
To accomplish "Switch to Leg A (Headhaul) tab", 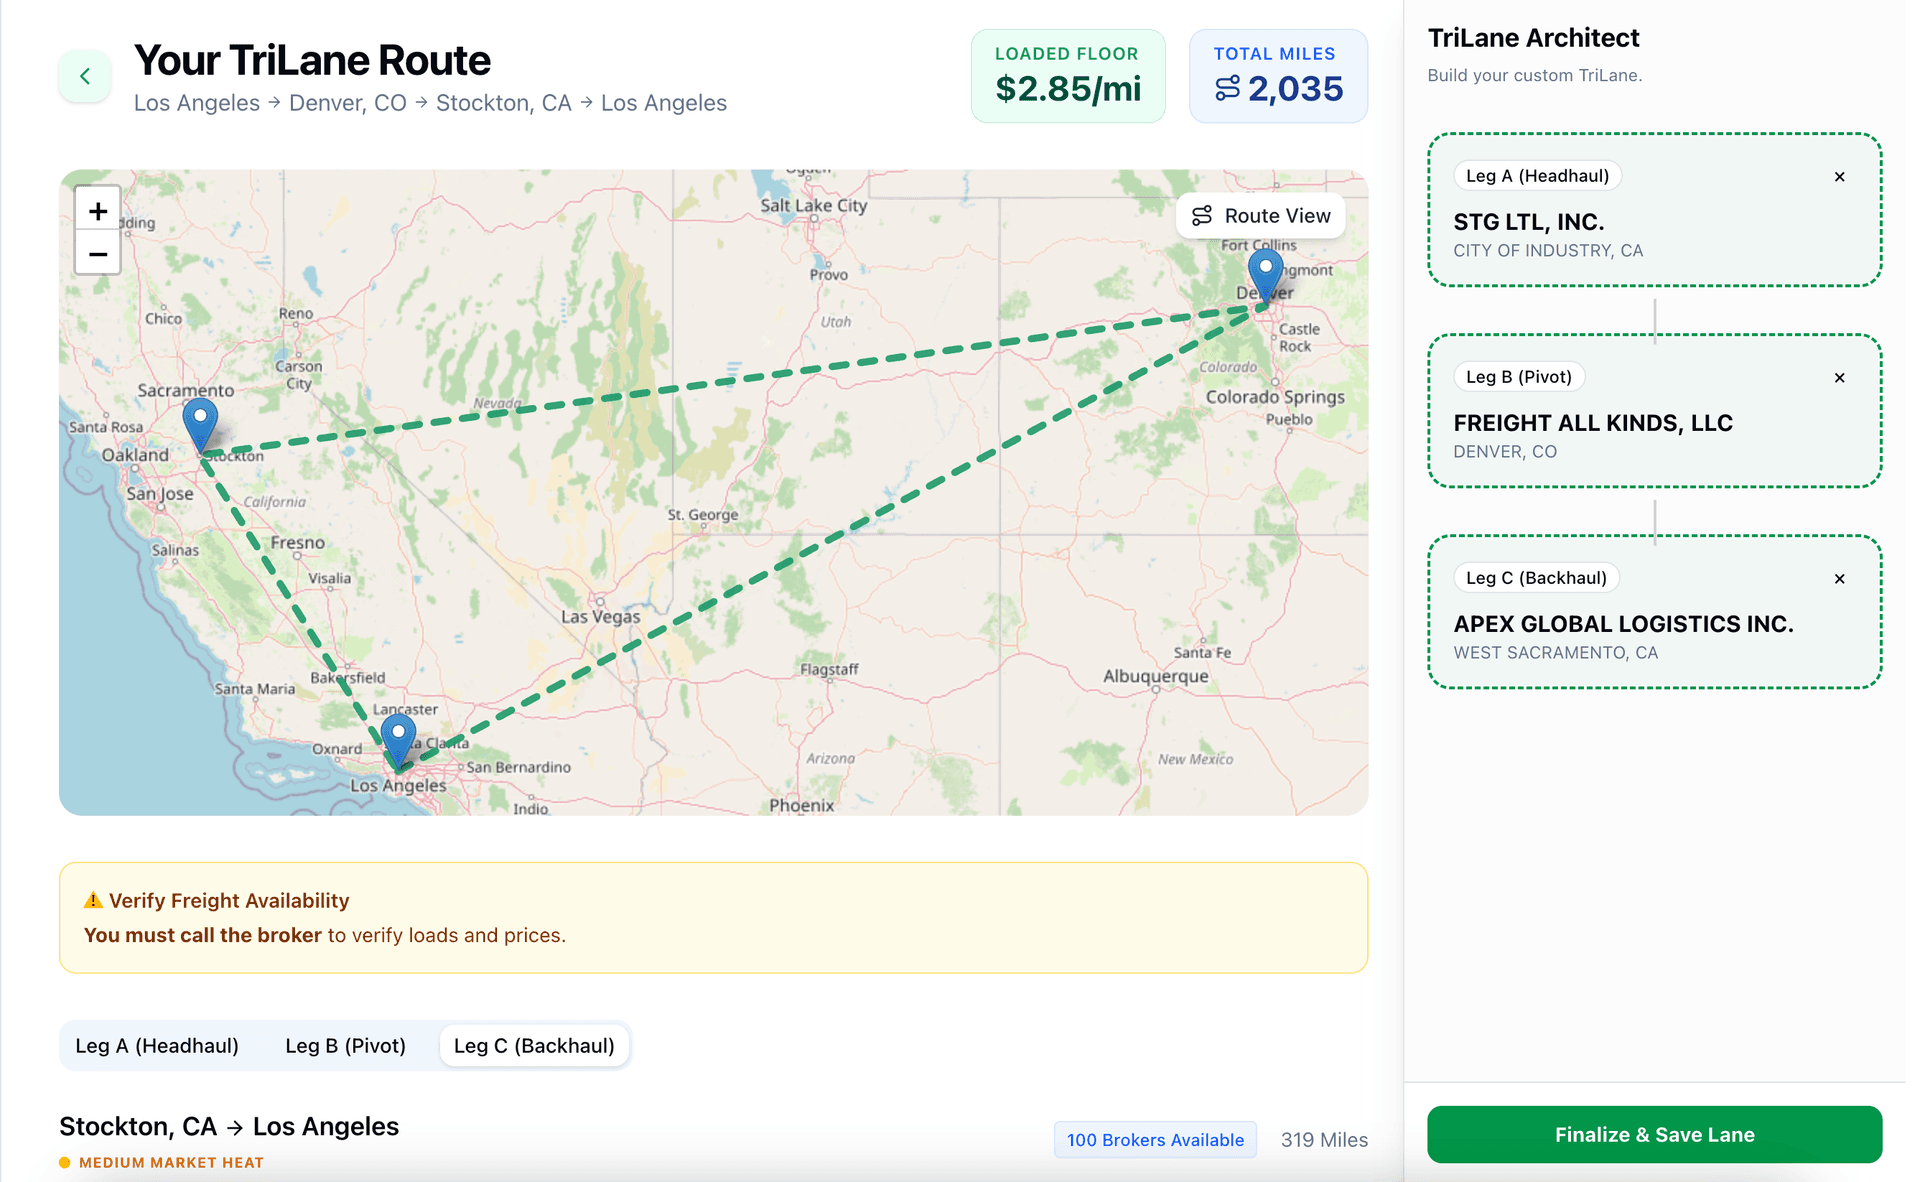I will coord(157,1046).
